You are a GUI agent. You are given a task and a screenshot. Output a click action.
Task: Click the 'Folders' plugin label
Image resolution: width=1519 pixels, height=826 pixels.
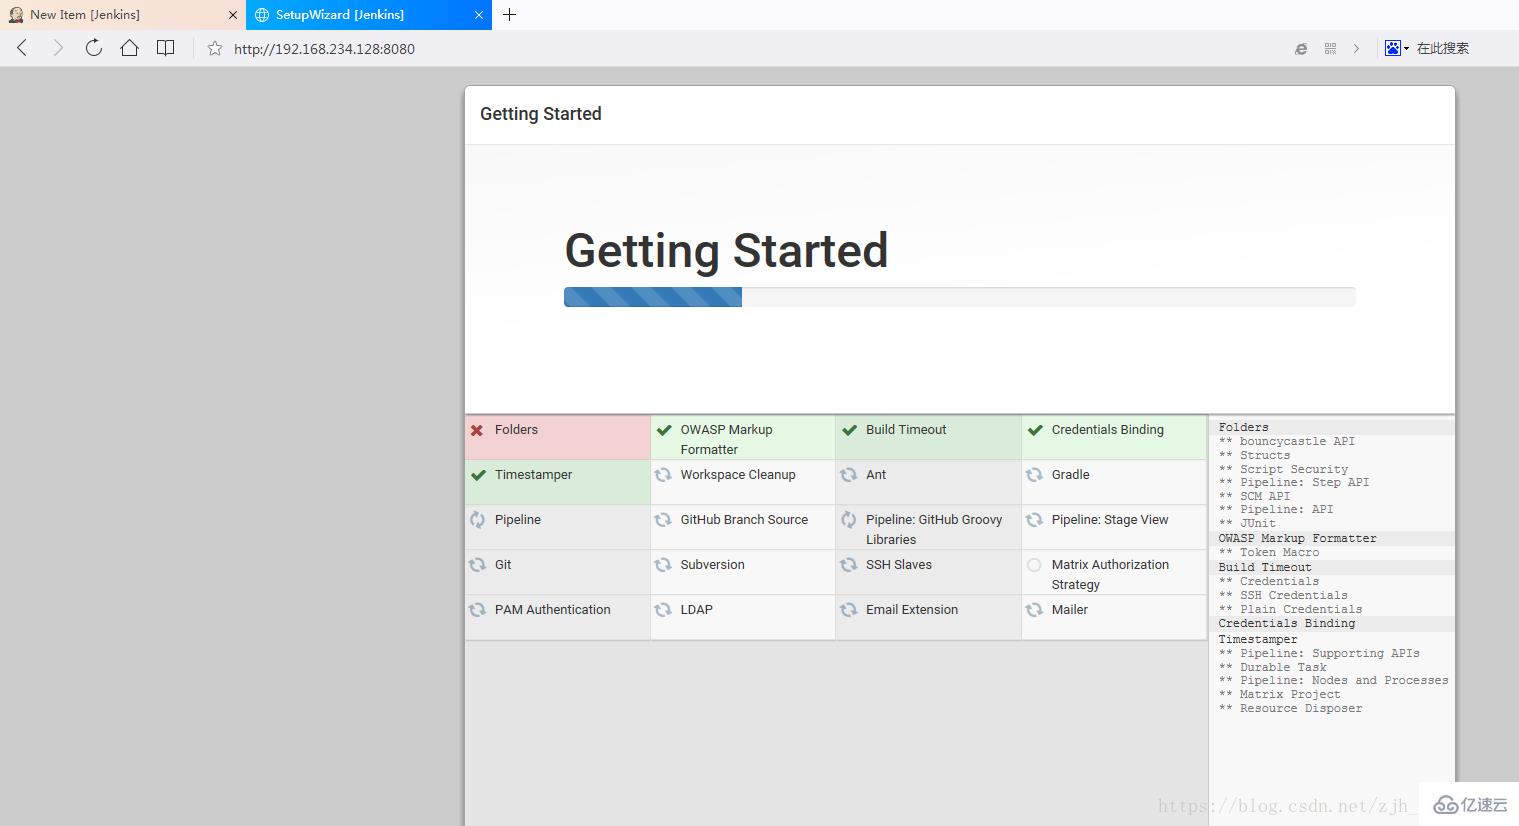(x=516, y=430)
